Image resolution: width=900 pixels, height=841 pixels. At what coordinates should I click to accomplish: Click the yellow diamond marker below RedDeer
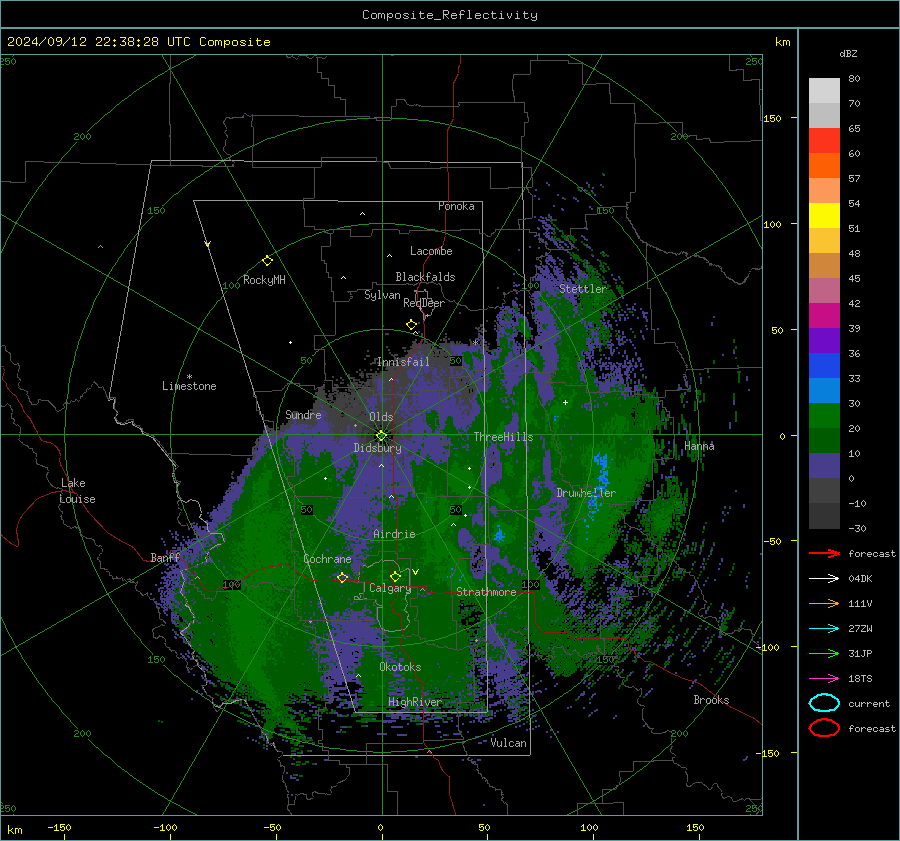tap(411, 325)
